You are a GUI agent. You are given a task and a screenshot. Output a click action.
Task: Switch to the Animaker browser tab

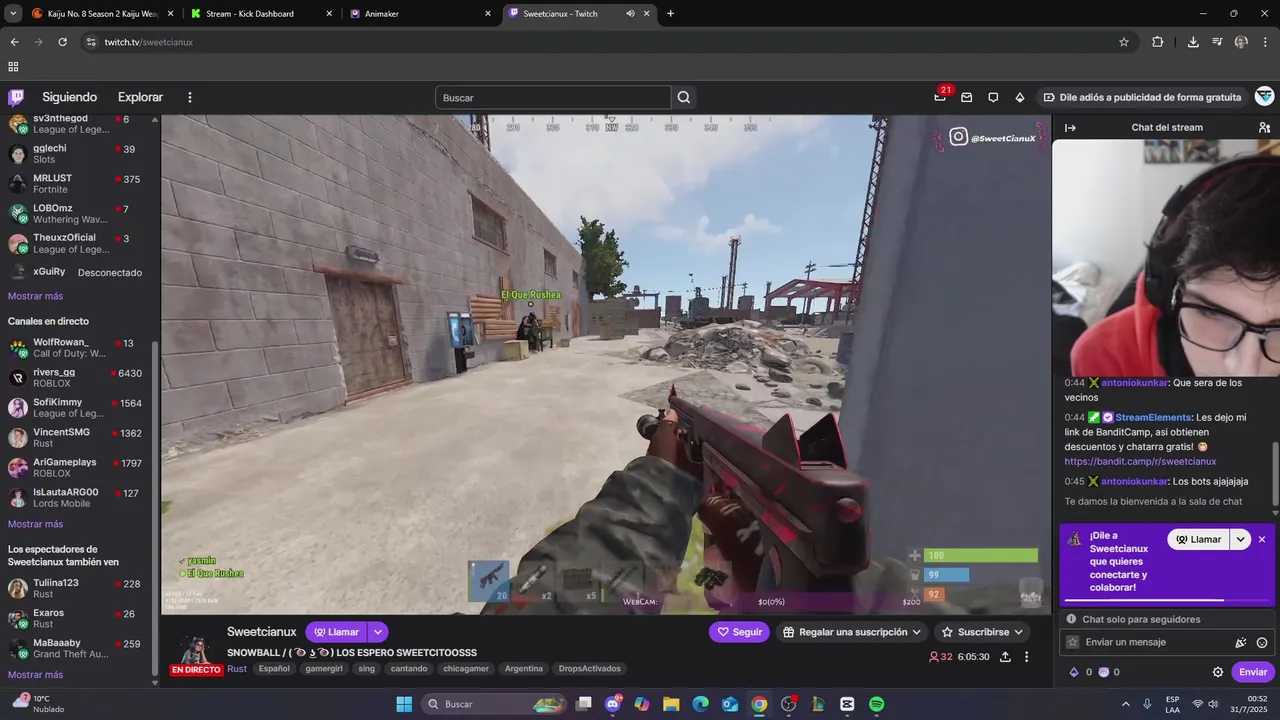coord(421,13)
